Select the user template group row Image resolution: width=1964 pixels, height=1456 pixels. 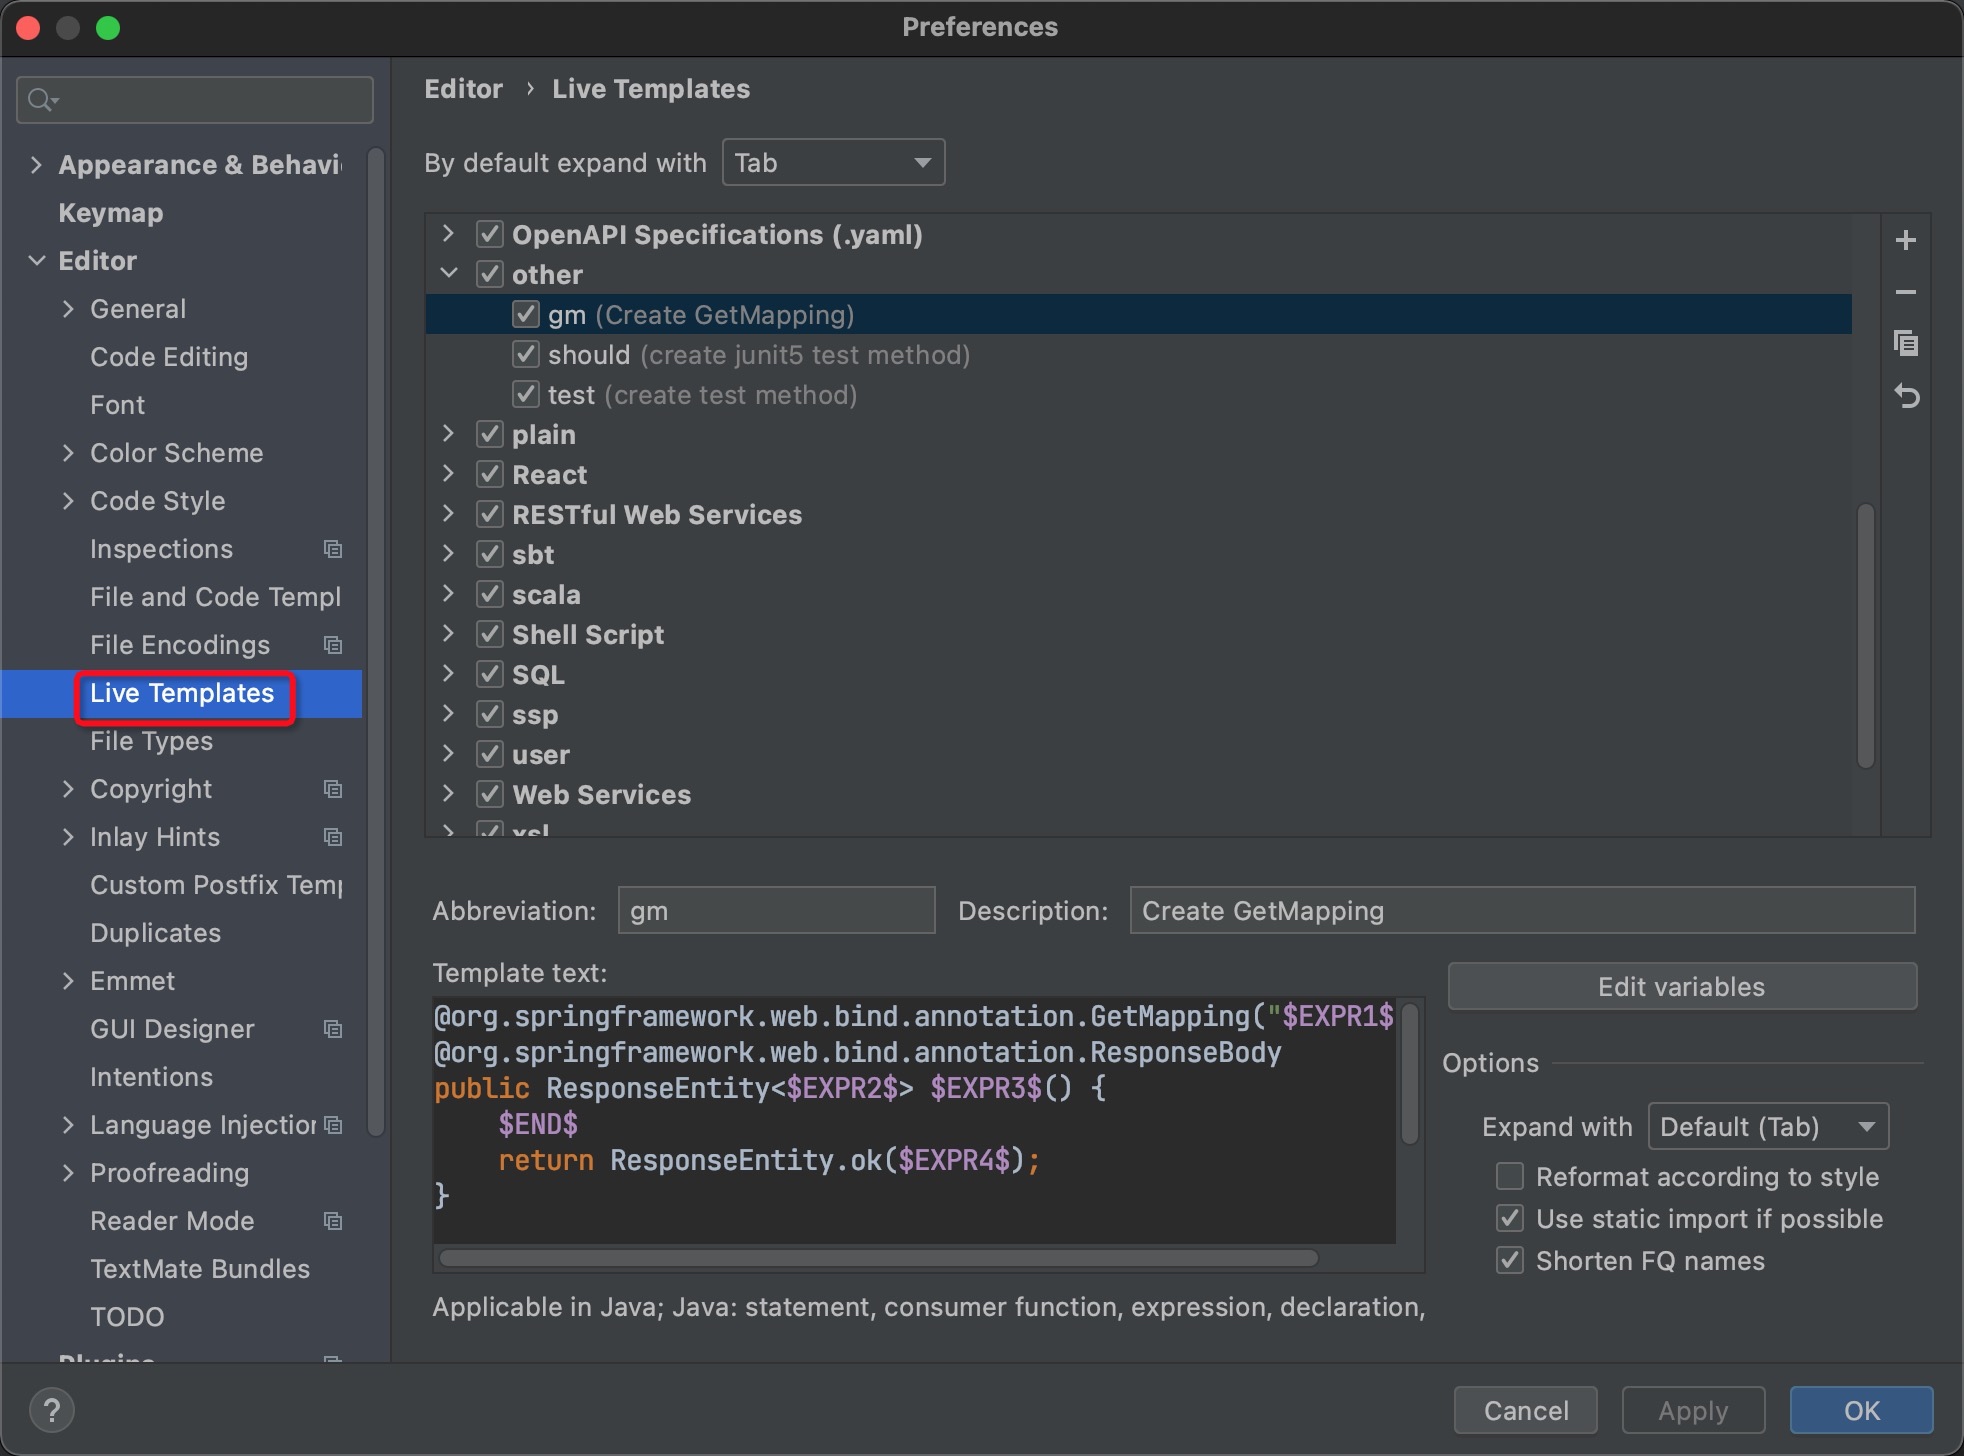click(x=1138, y=754)
